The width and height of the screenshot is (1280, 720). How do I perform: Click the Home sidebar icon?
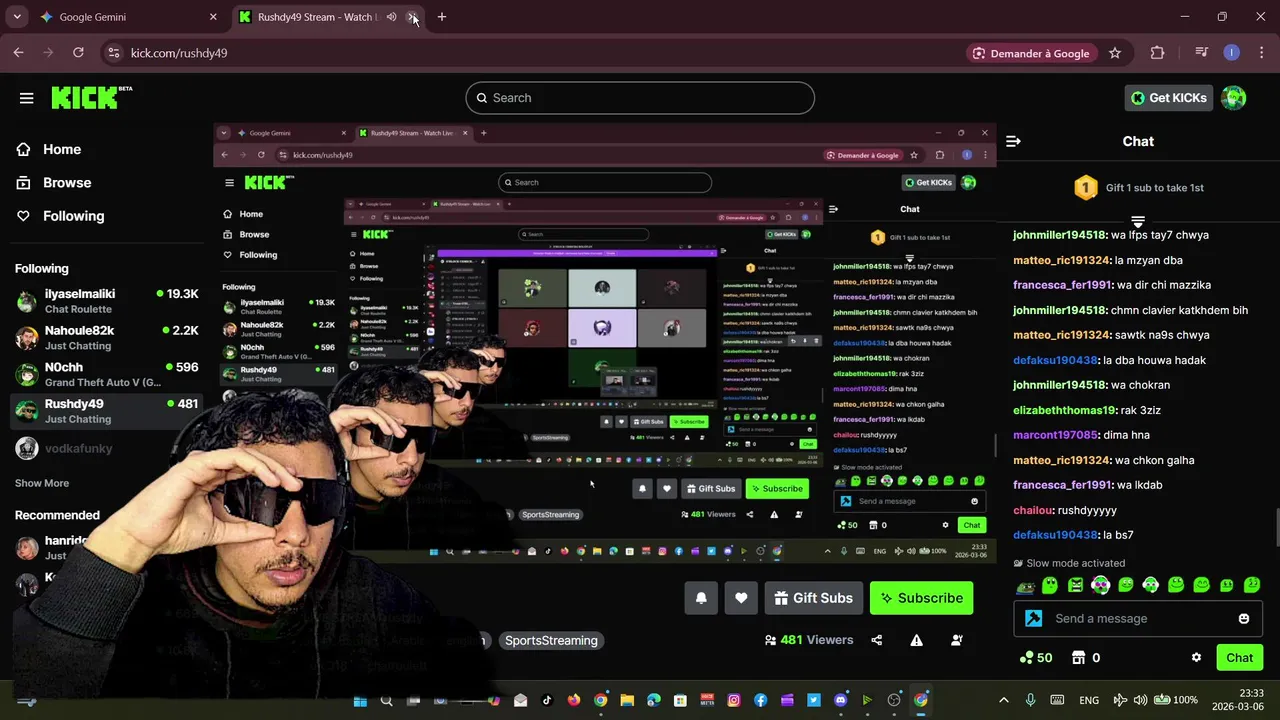tap(23, 149)
